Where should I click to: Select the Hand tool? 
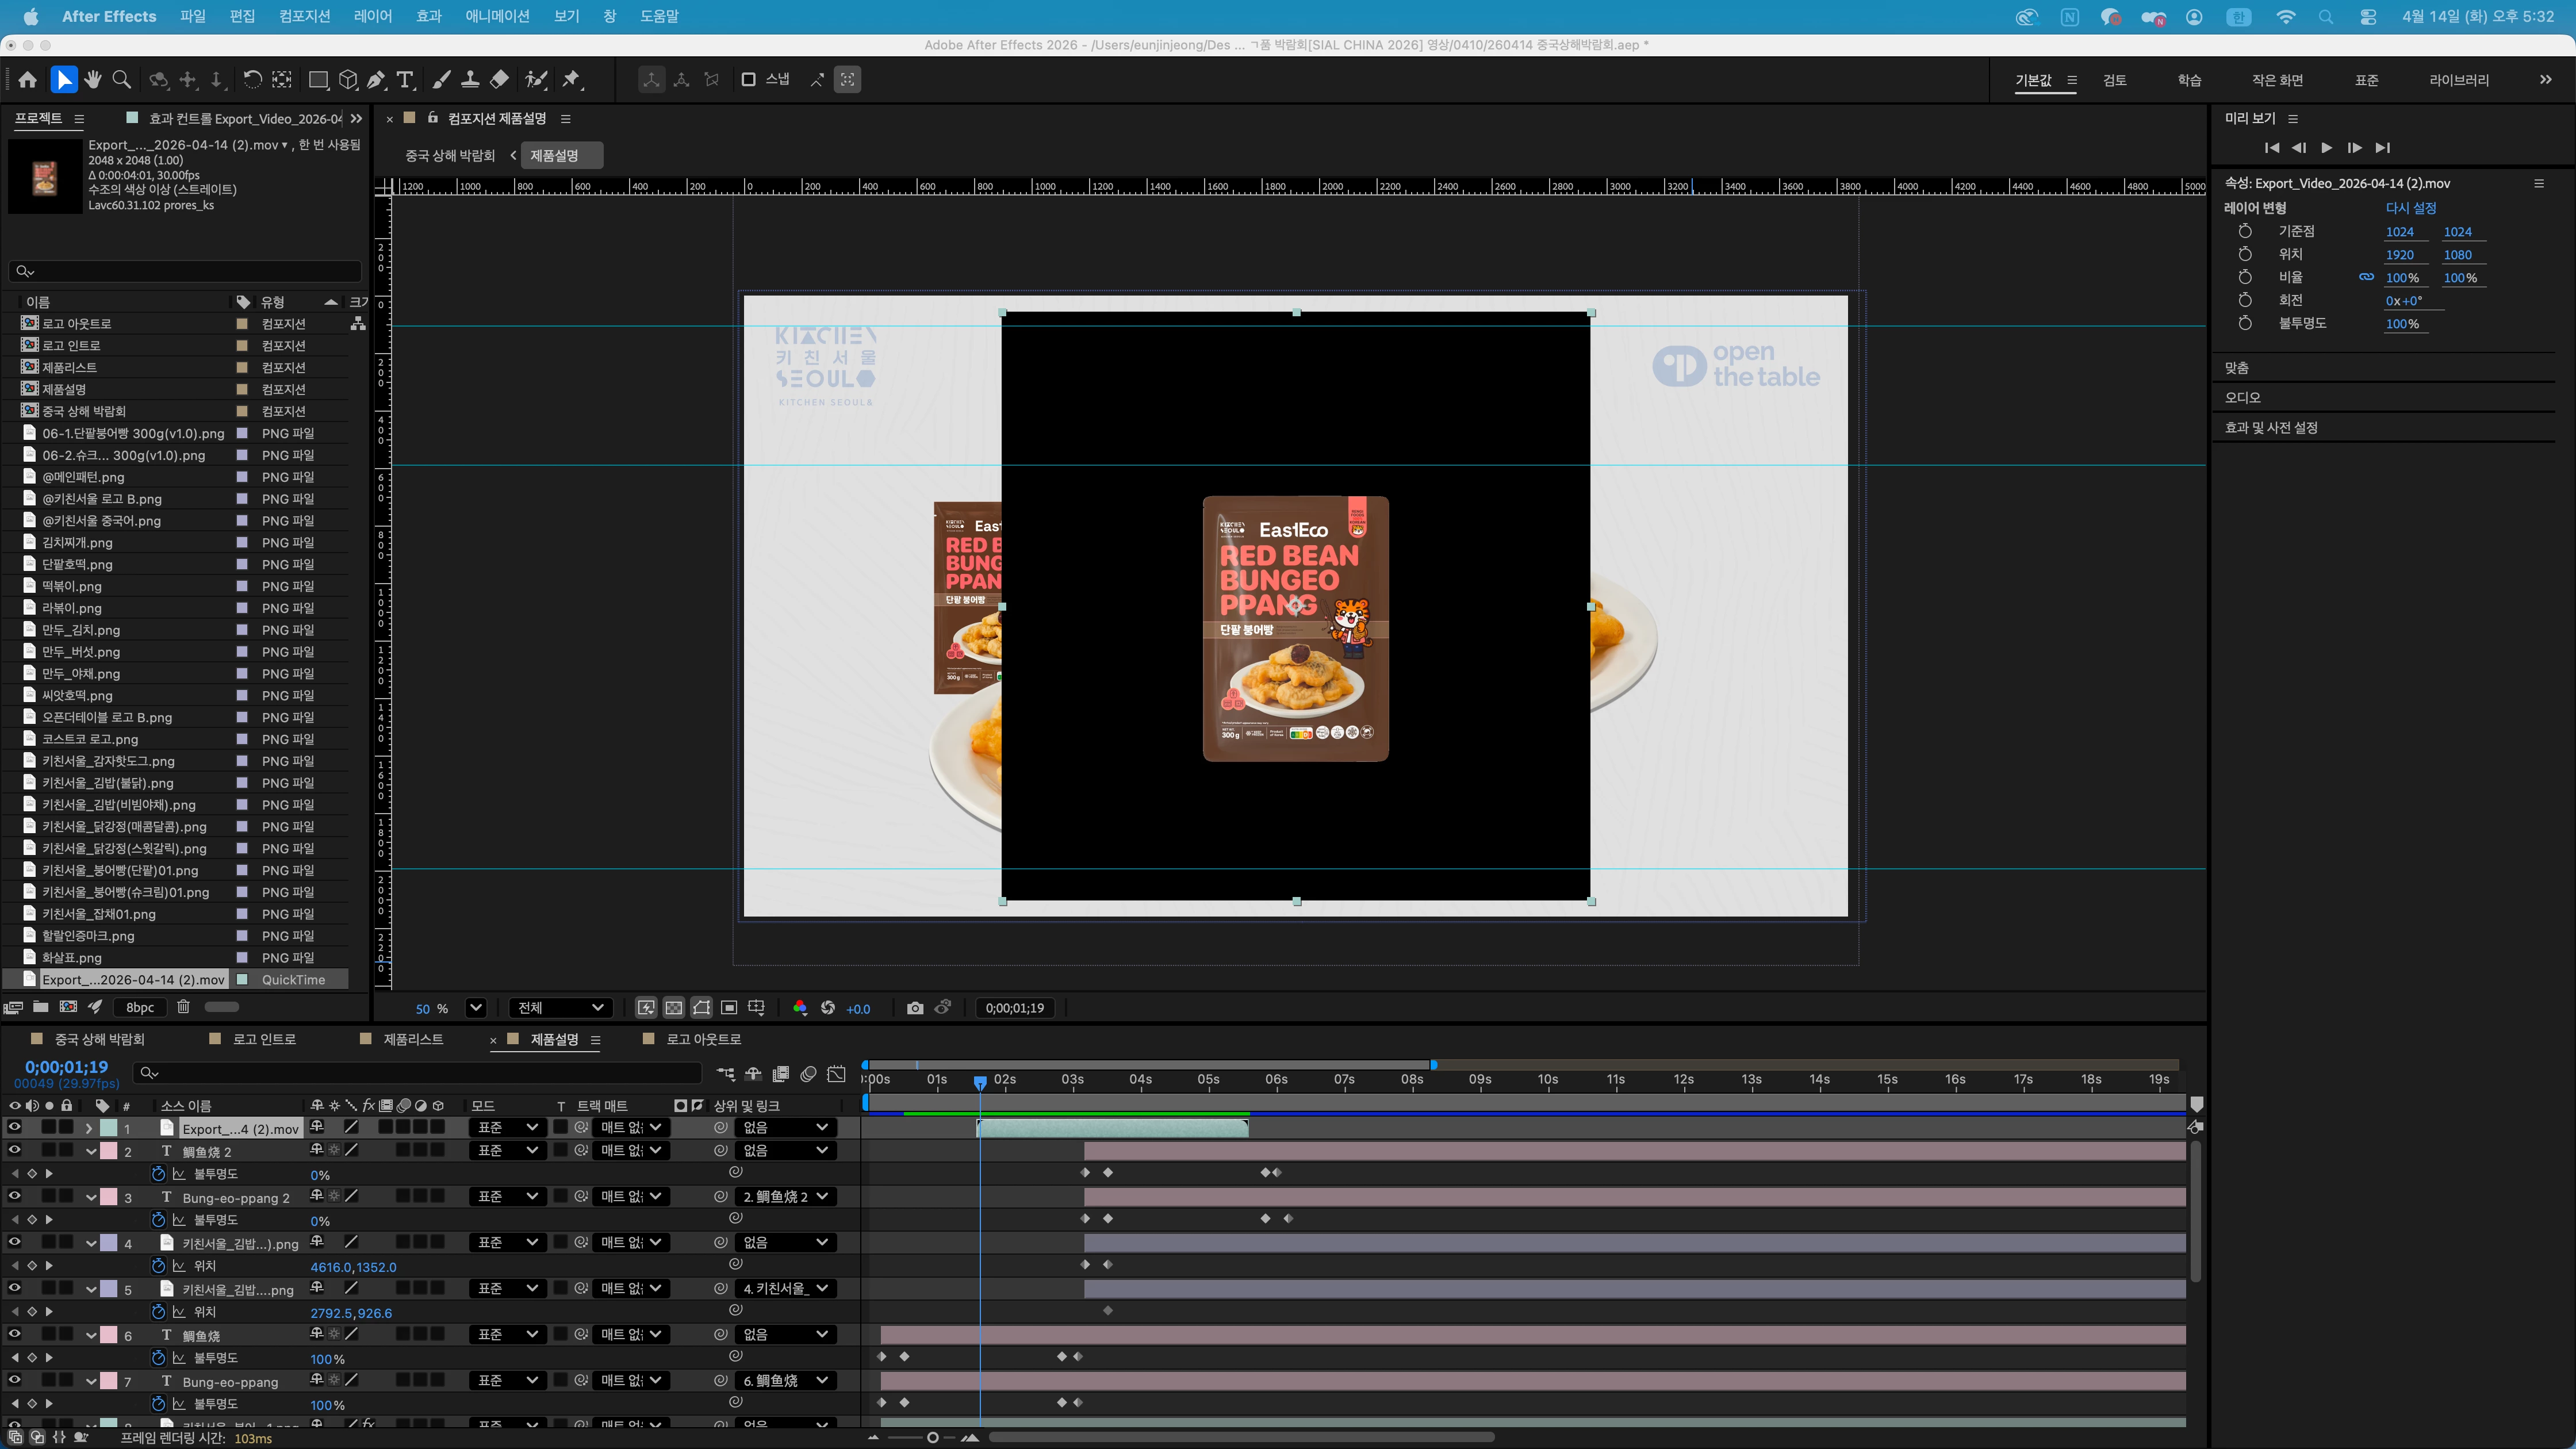tap(93, 80)
